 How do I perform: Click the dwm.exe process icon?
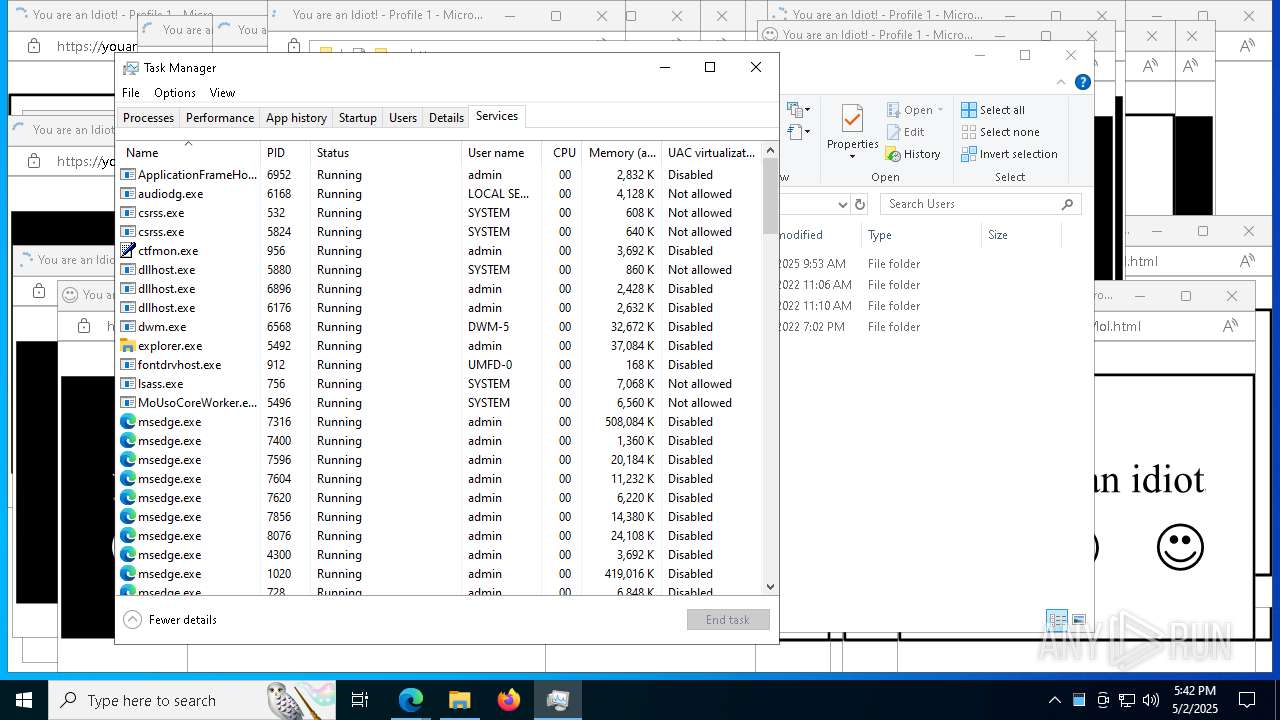(128, 327)
